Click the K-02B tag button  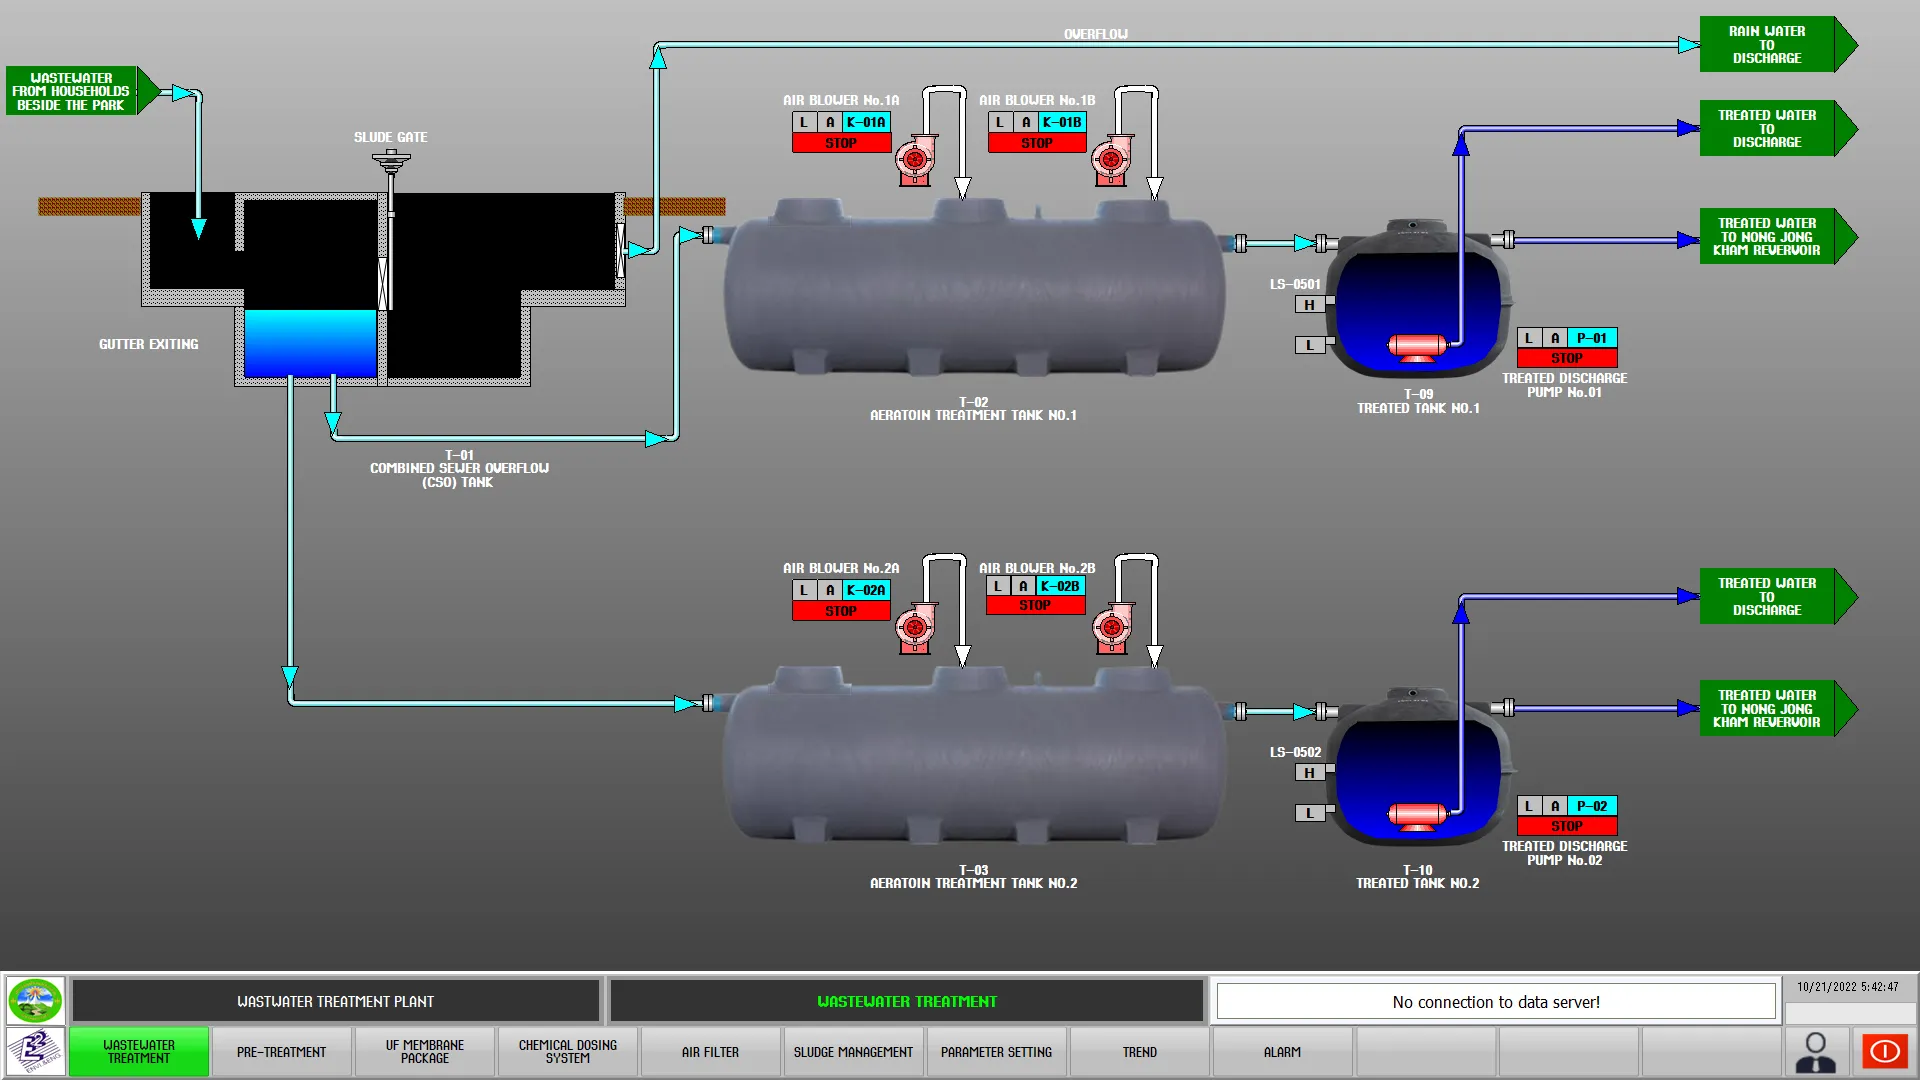[1060, 586]
